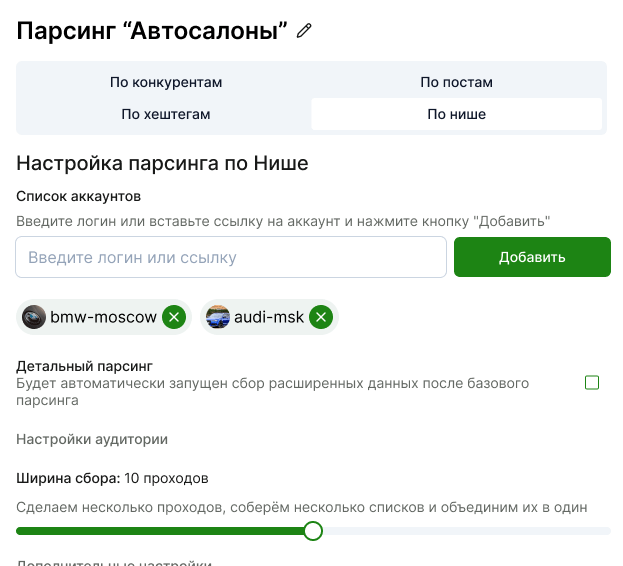Click the unfilled part of the slider track
Screen dimensions: 623x566
click(x=466, y=531)
